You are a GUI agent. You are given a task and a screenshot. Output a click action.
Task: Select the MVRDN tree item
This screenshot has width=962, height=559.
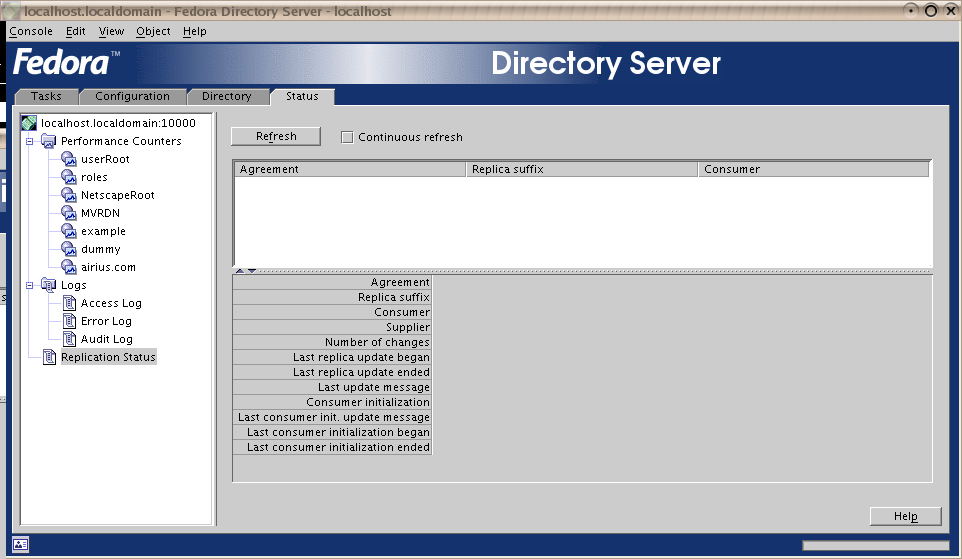click(x=100, y=213)
